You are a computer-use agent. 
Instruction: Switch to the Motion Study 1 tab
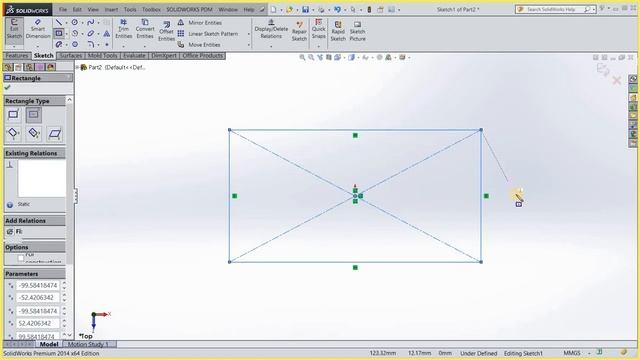point(88,344)
